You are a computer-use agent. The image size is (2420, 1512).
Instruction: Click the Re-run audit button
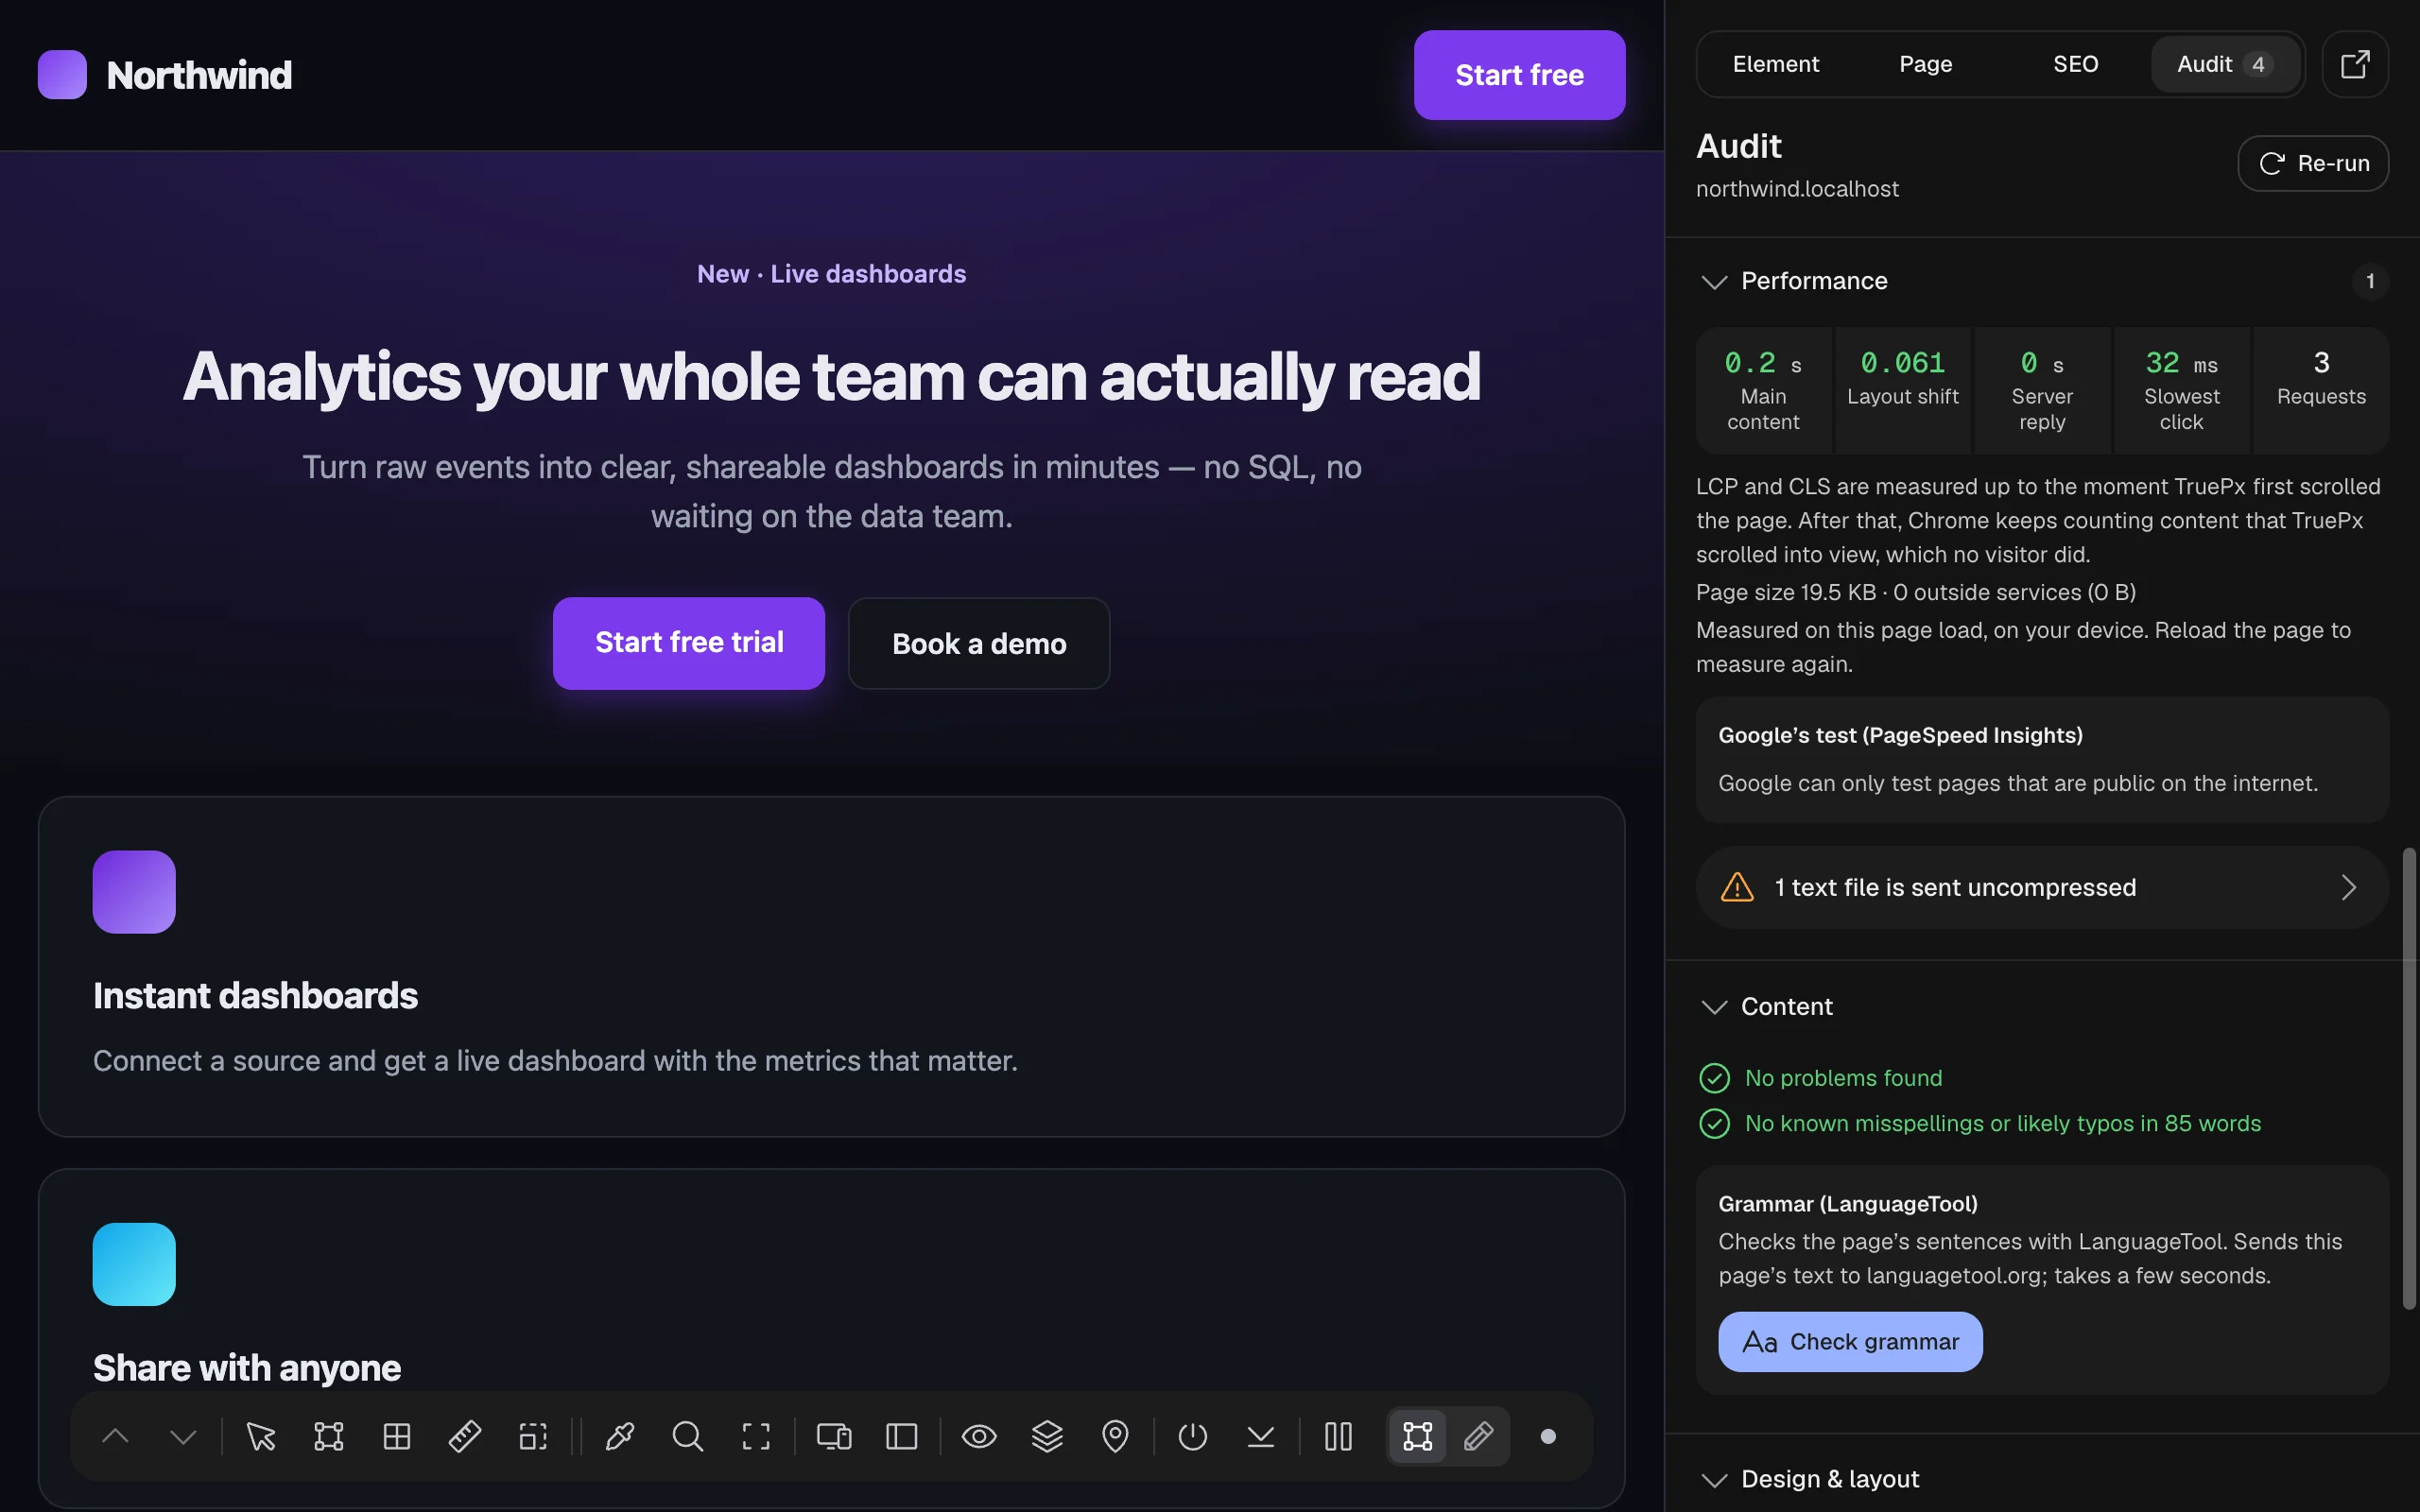tap(2313, 163)
